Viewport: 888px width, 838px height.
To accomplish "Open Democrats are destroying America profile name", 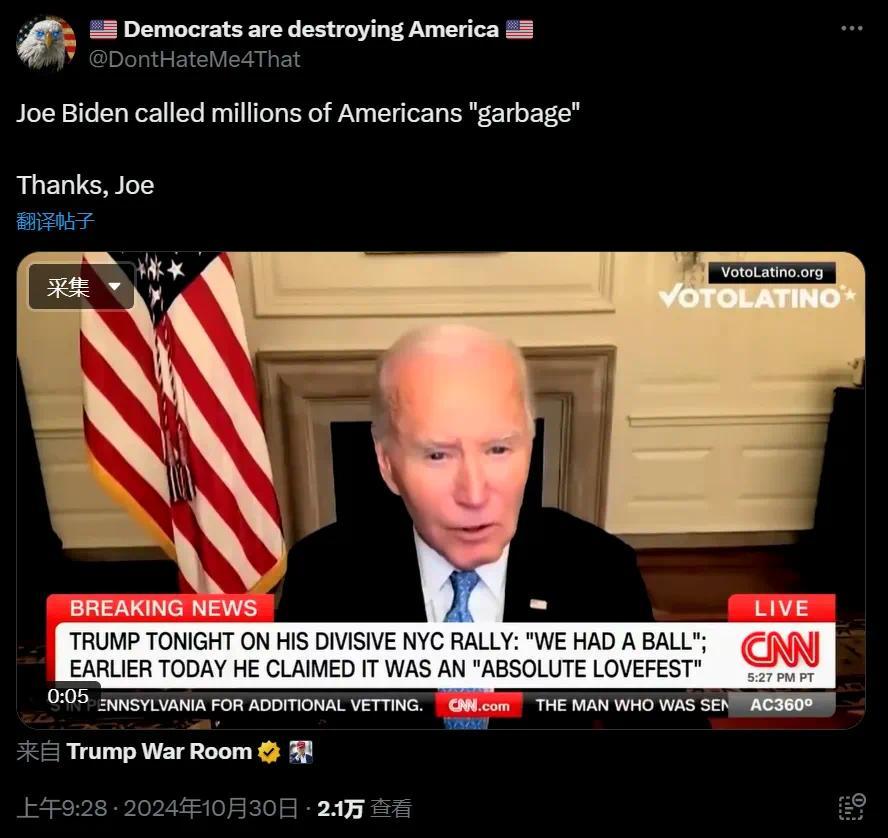I will click(311, 29).
